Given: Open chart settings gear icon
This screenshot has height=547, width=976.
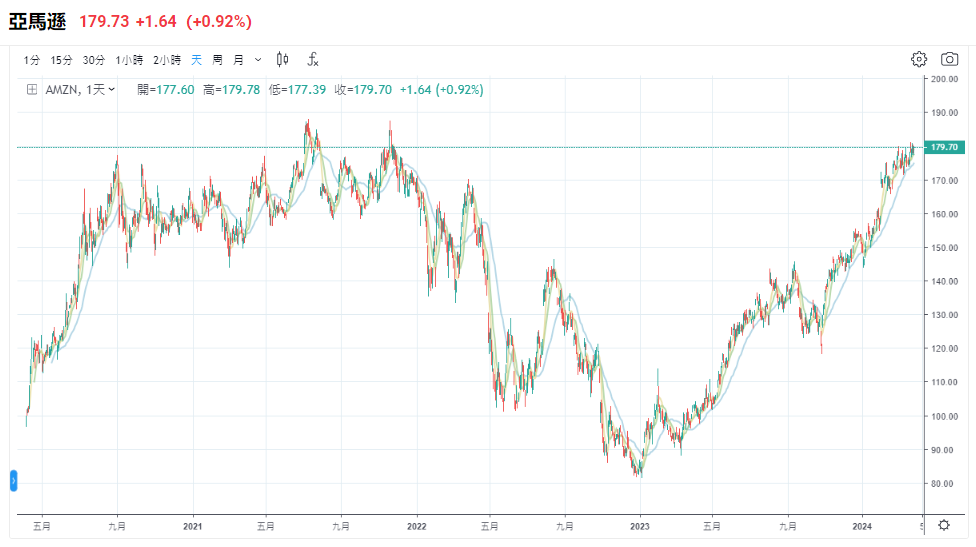Looking at the screenshot, I should [x=919, y=59].
